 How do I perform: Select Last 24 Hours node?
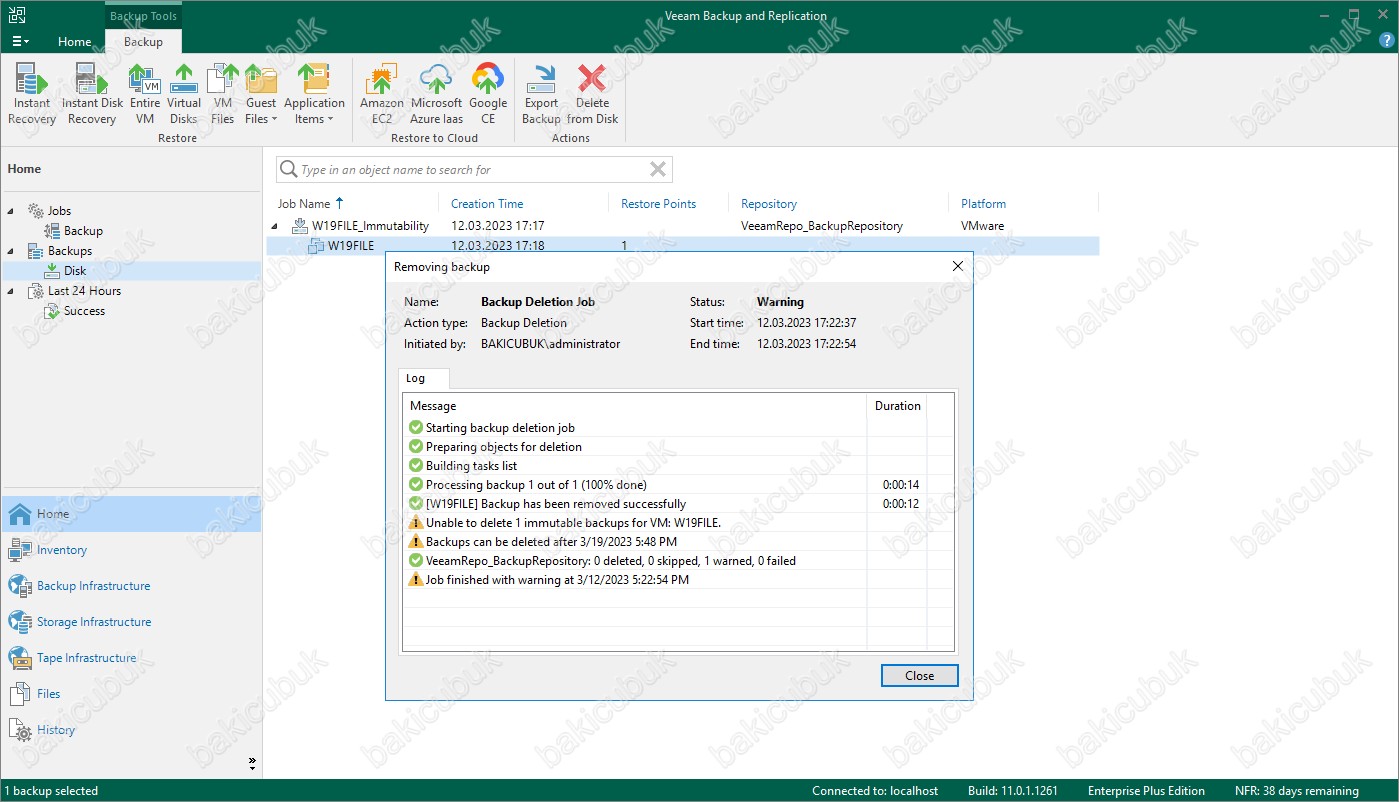pos(84,291)
